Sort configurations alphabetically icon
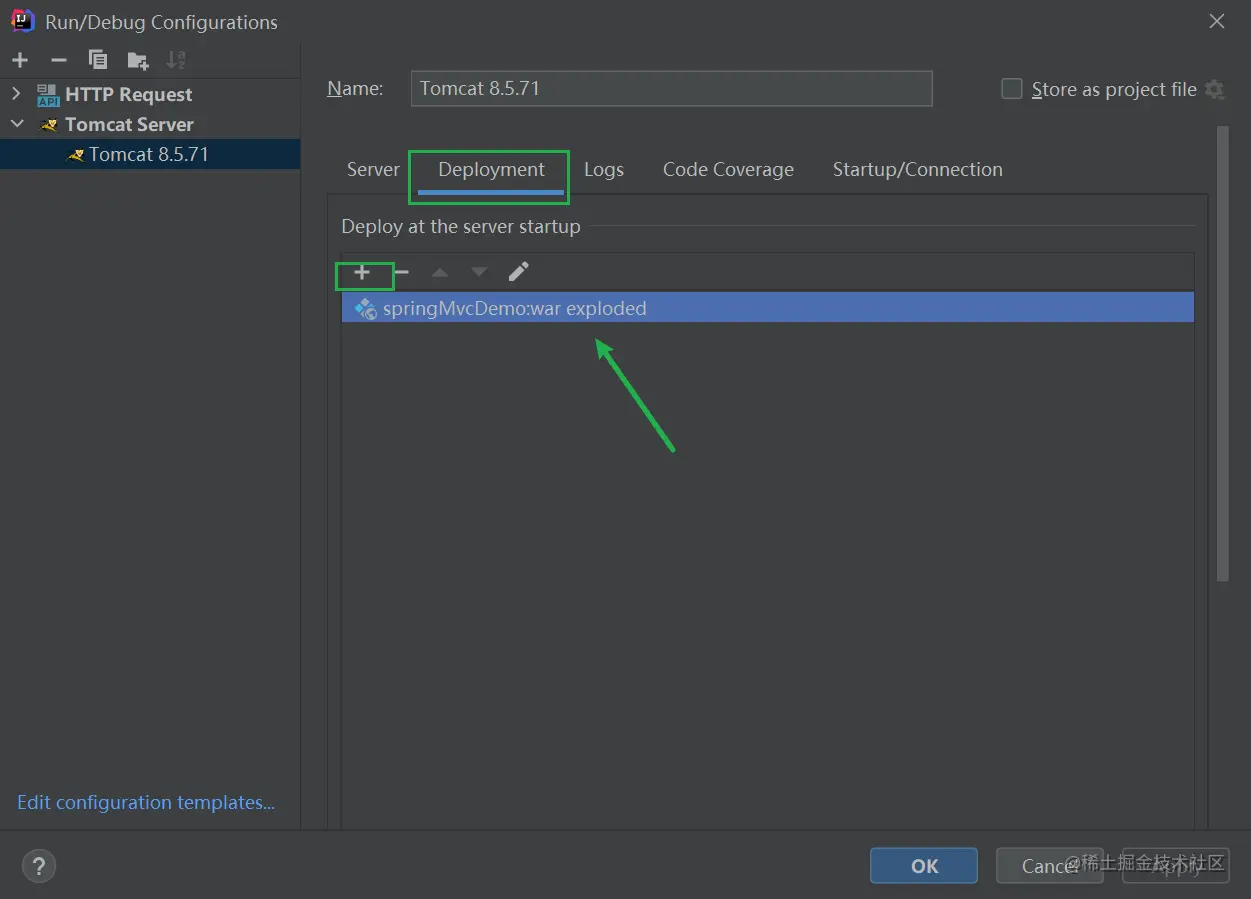 click(176, 60)
